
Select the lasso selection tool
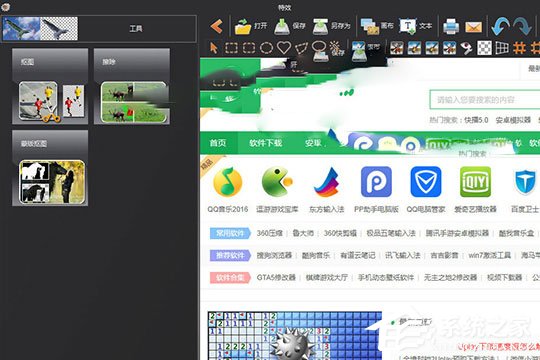coord(319,47)
